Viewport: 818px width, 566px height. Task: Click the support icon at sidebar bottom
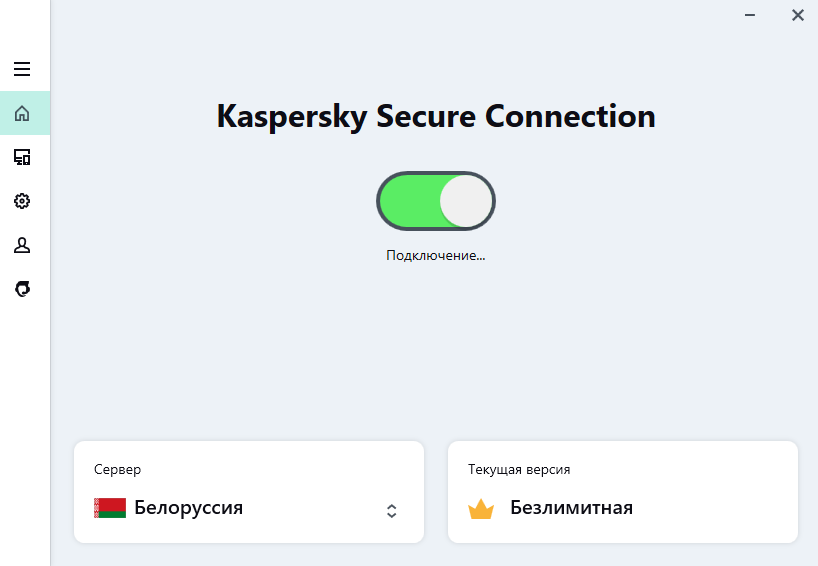(x=22, y=289)
